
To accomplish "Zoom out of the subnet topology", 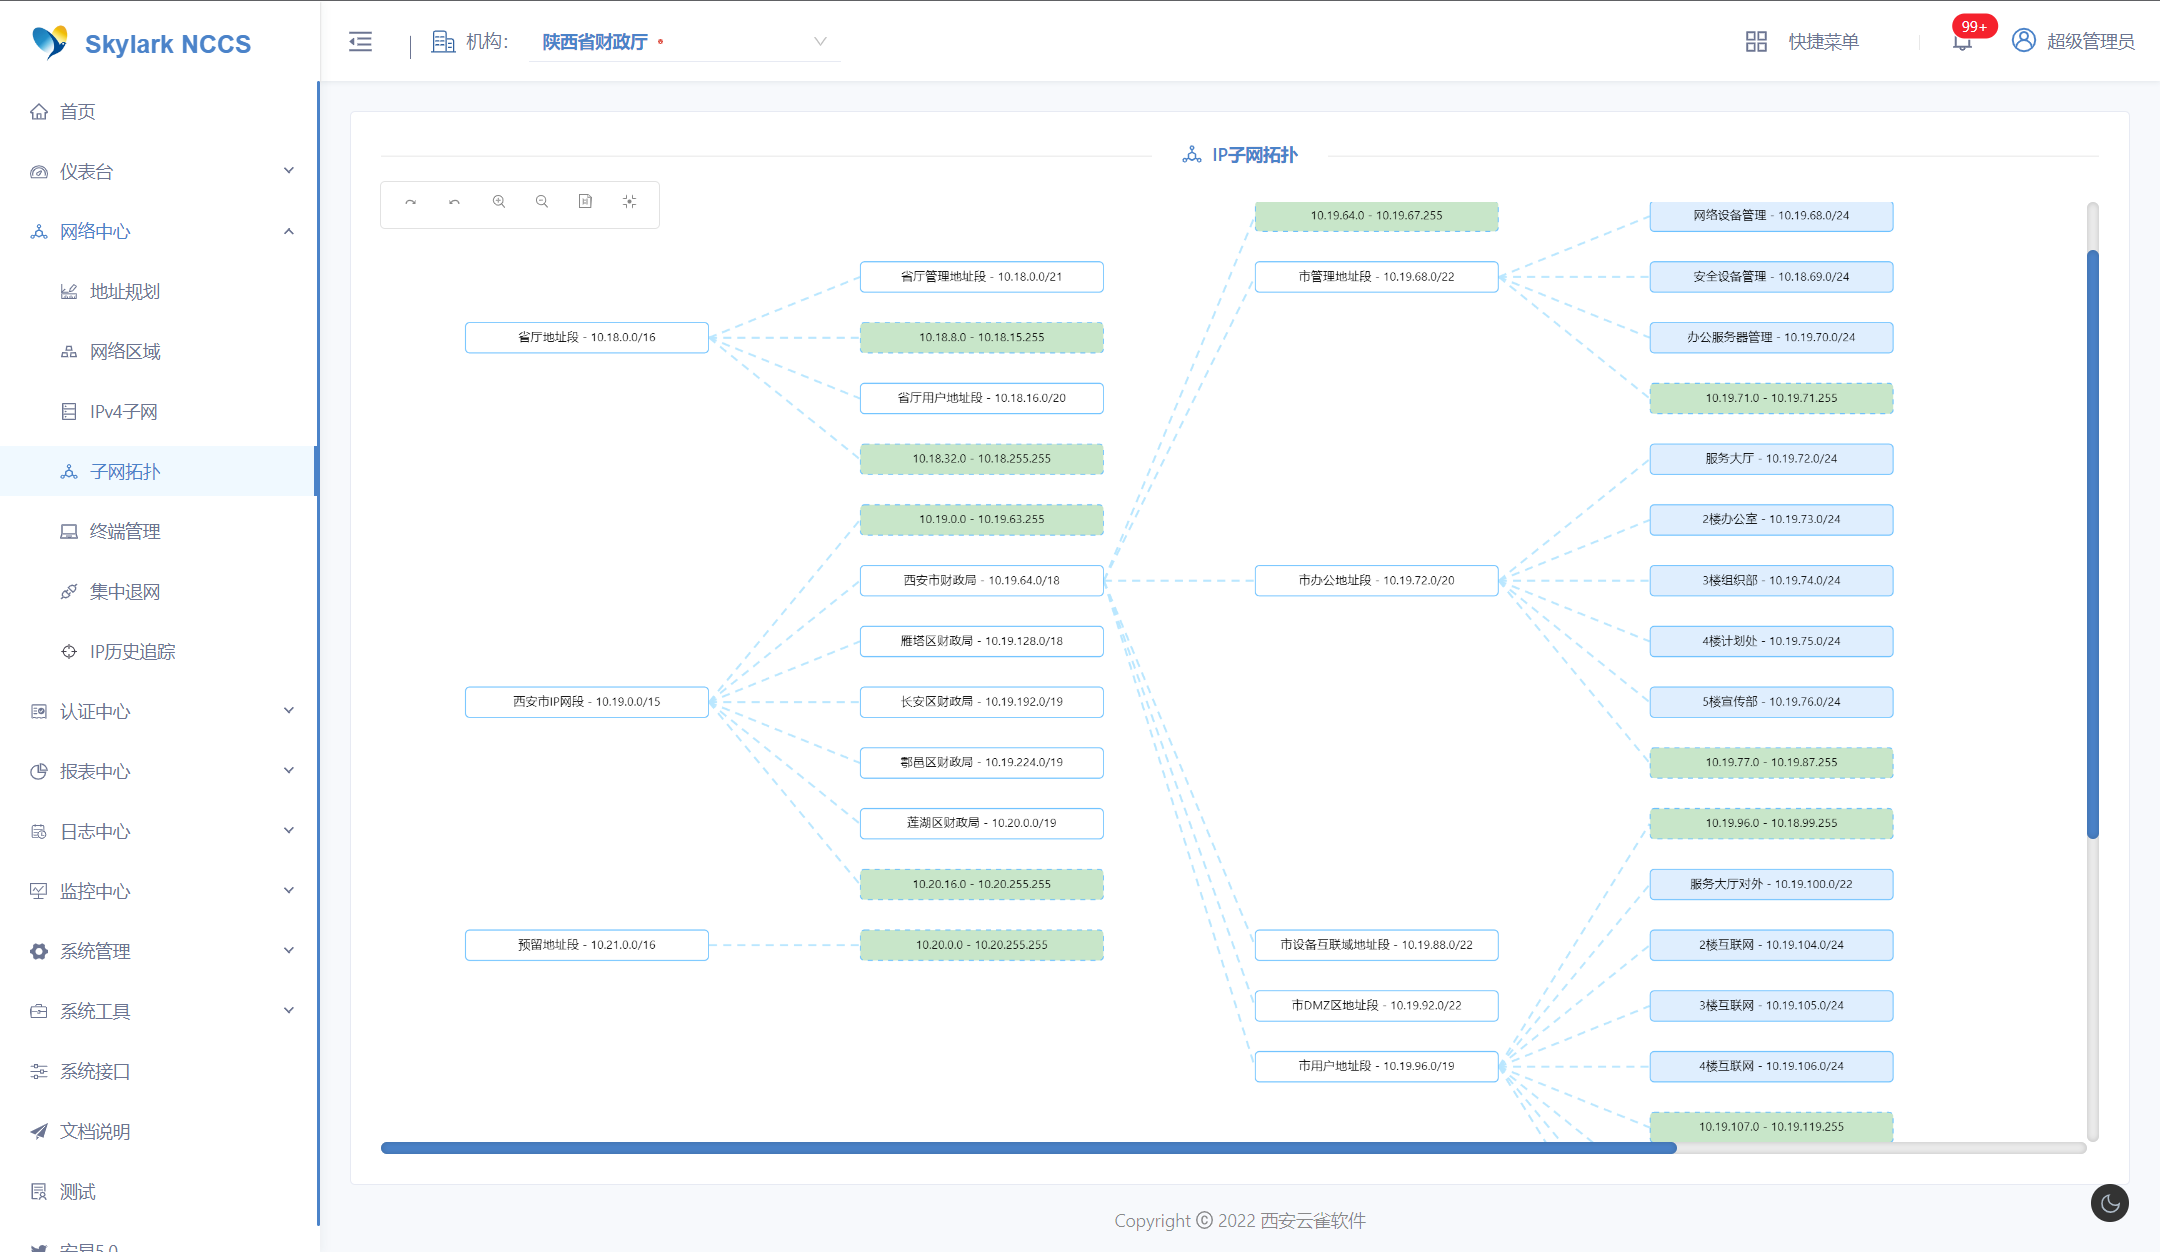I will pos(542,202).
